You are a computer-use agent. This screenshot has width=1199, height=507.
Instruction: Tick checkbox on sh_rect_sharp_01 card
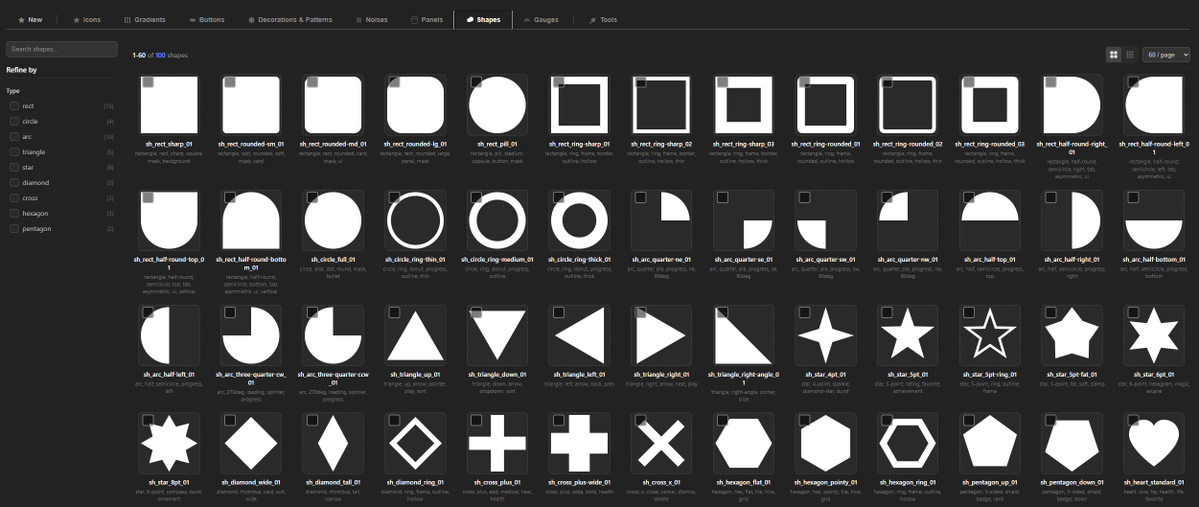pyautogui.click(x=148, y=82)
